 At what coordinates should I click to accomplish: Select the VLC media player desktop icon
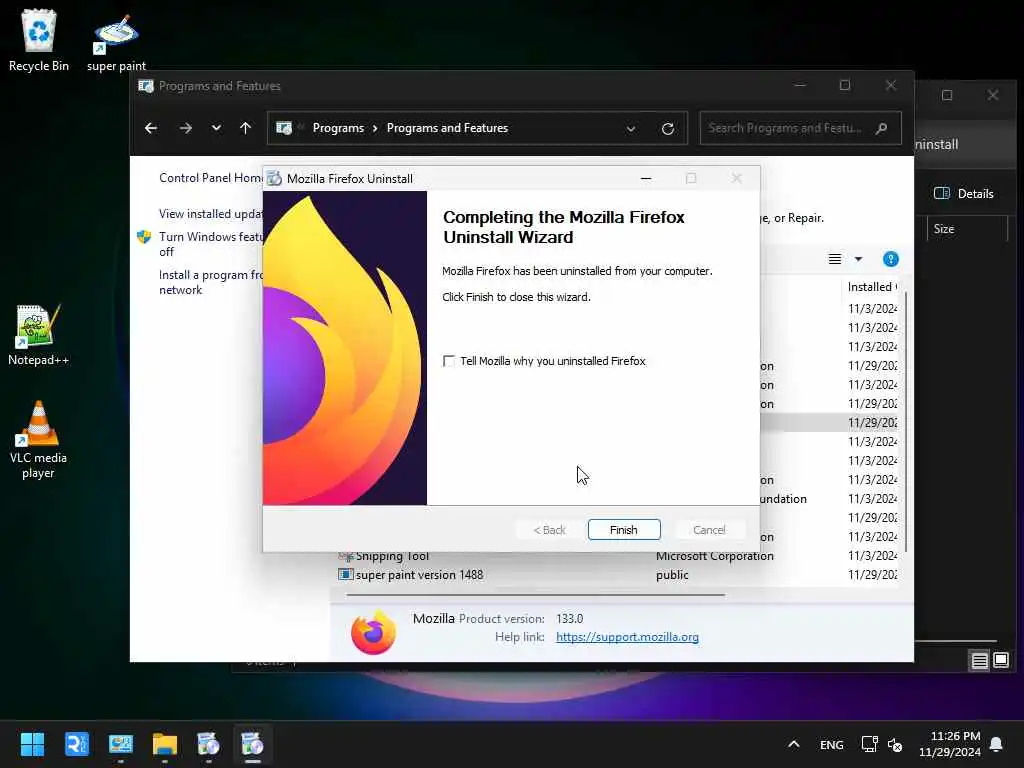(39, 439)
